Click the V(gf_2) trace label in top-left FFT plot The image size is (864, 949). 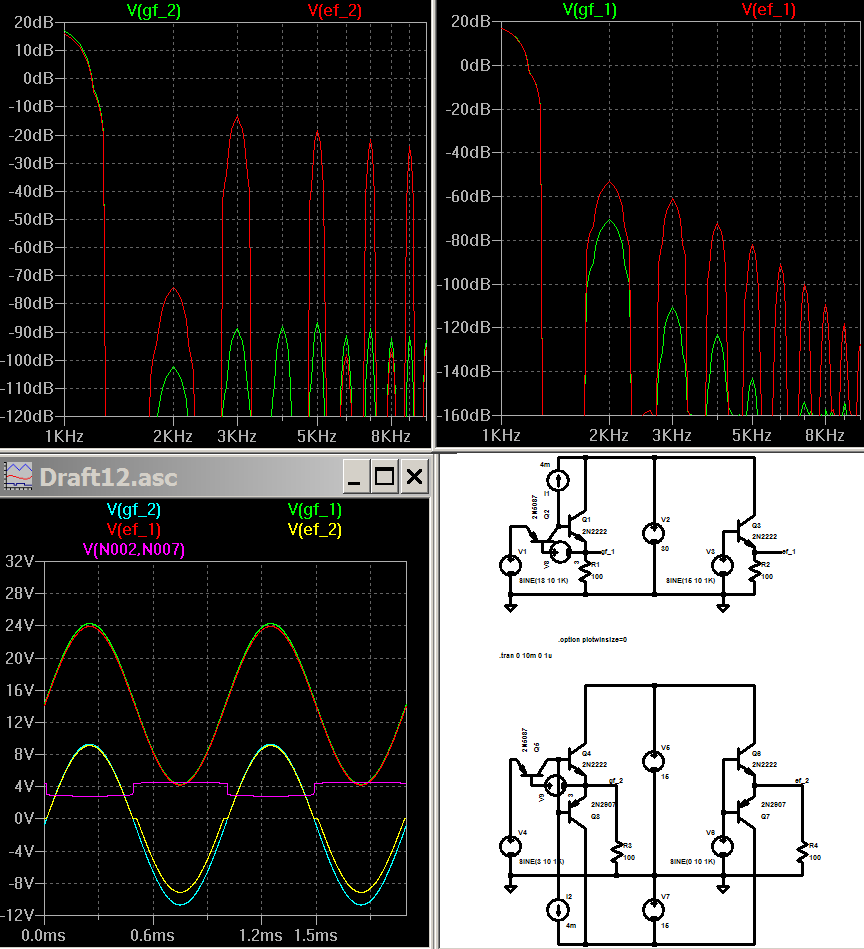coord(154,10)
